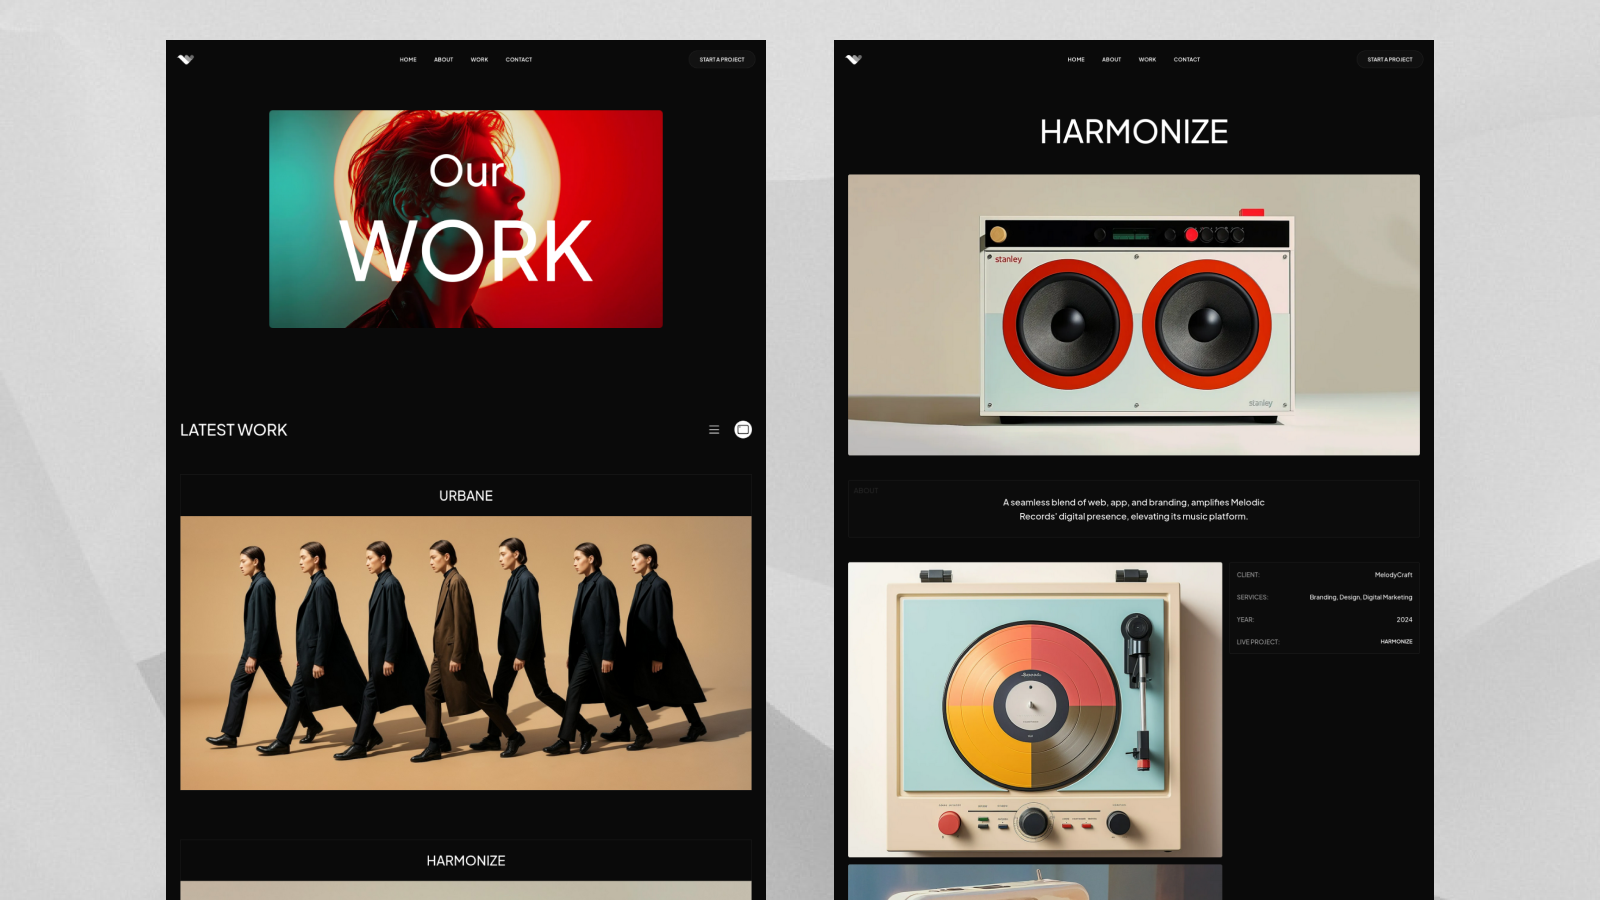Click the logo icon on right page
Image resolution: width=1600 pixels, height=900 pixels.
pos(854,59)
